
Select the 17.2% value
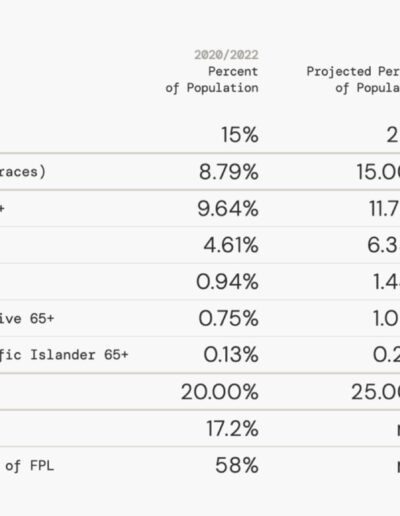click(232, 429)
